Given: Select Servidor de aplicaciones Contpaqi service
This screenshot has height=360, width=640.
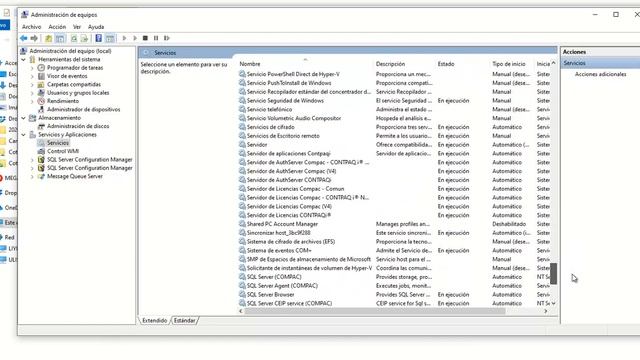Looking at the screenshot, I should tap(289, 154).
